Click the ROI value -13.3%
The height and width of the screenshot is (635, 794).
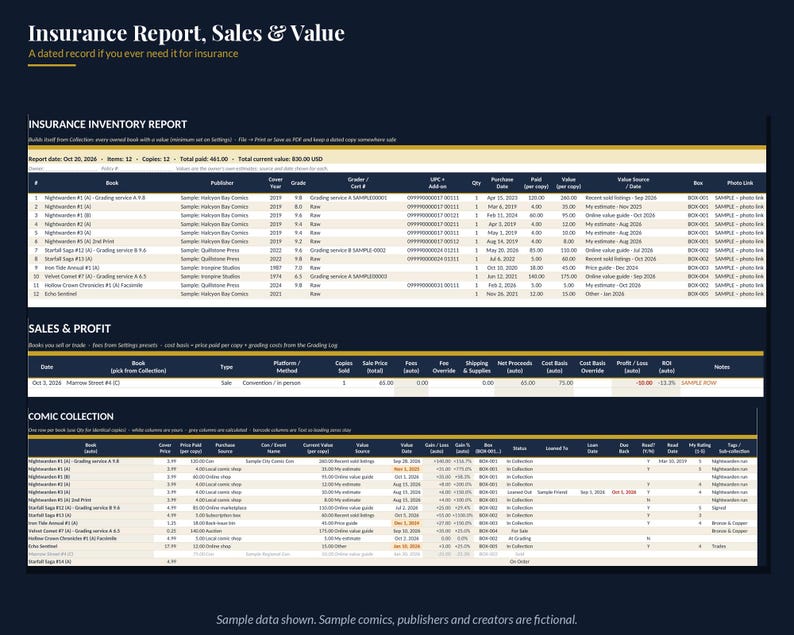(x=666, y=383)
